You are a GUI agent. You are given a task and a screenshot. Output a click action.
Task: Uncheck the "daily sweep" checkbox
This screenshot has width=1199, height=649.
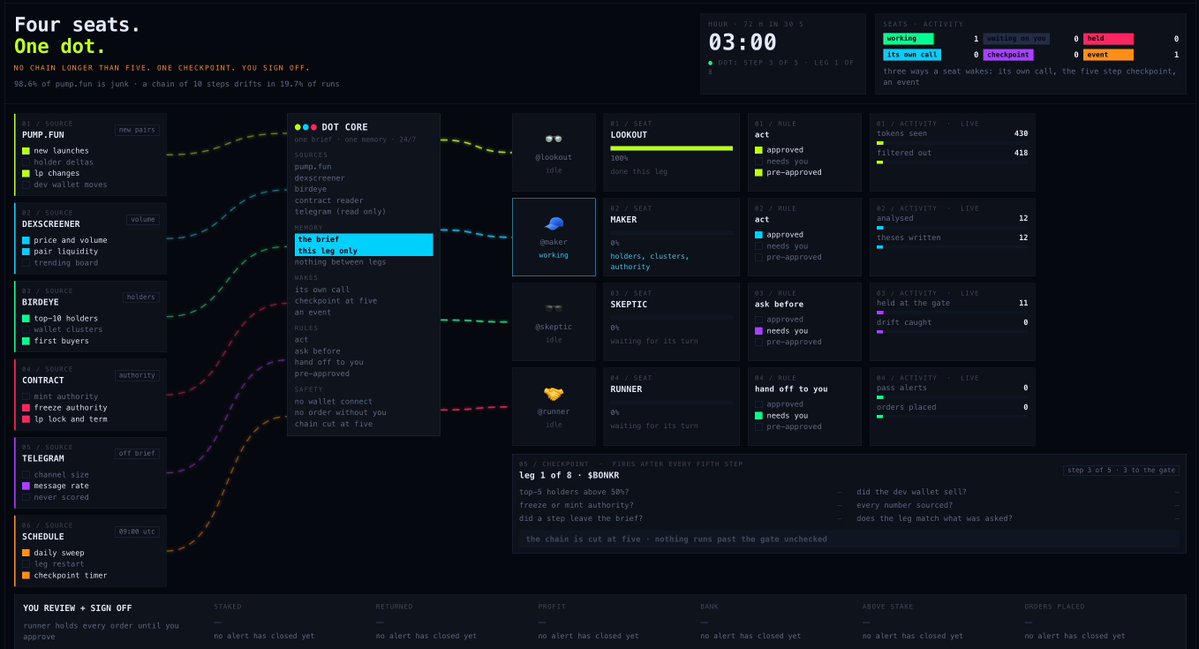[26, 553]
